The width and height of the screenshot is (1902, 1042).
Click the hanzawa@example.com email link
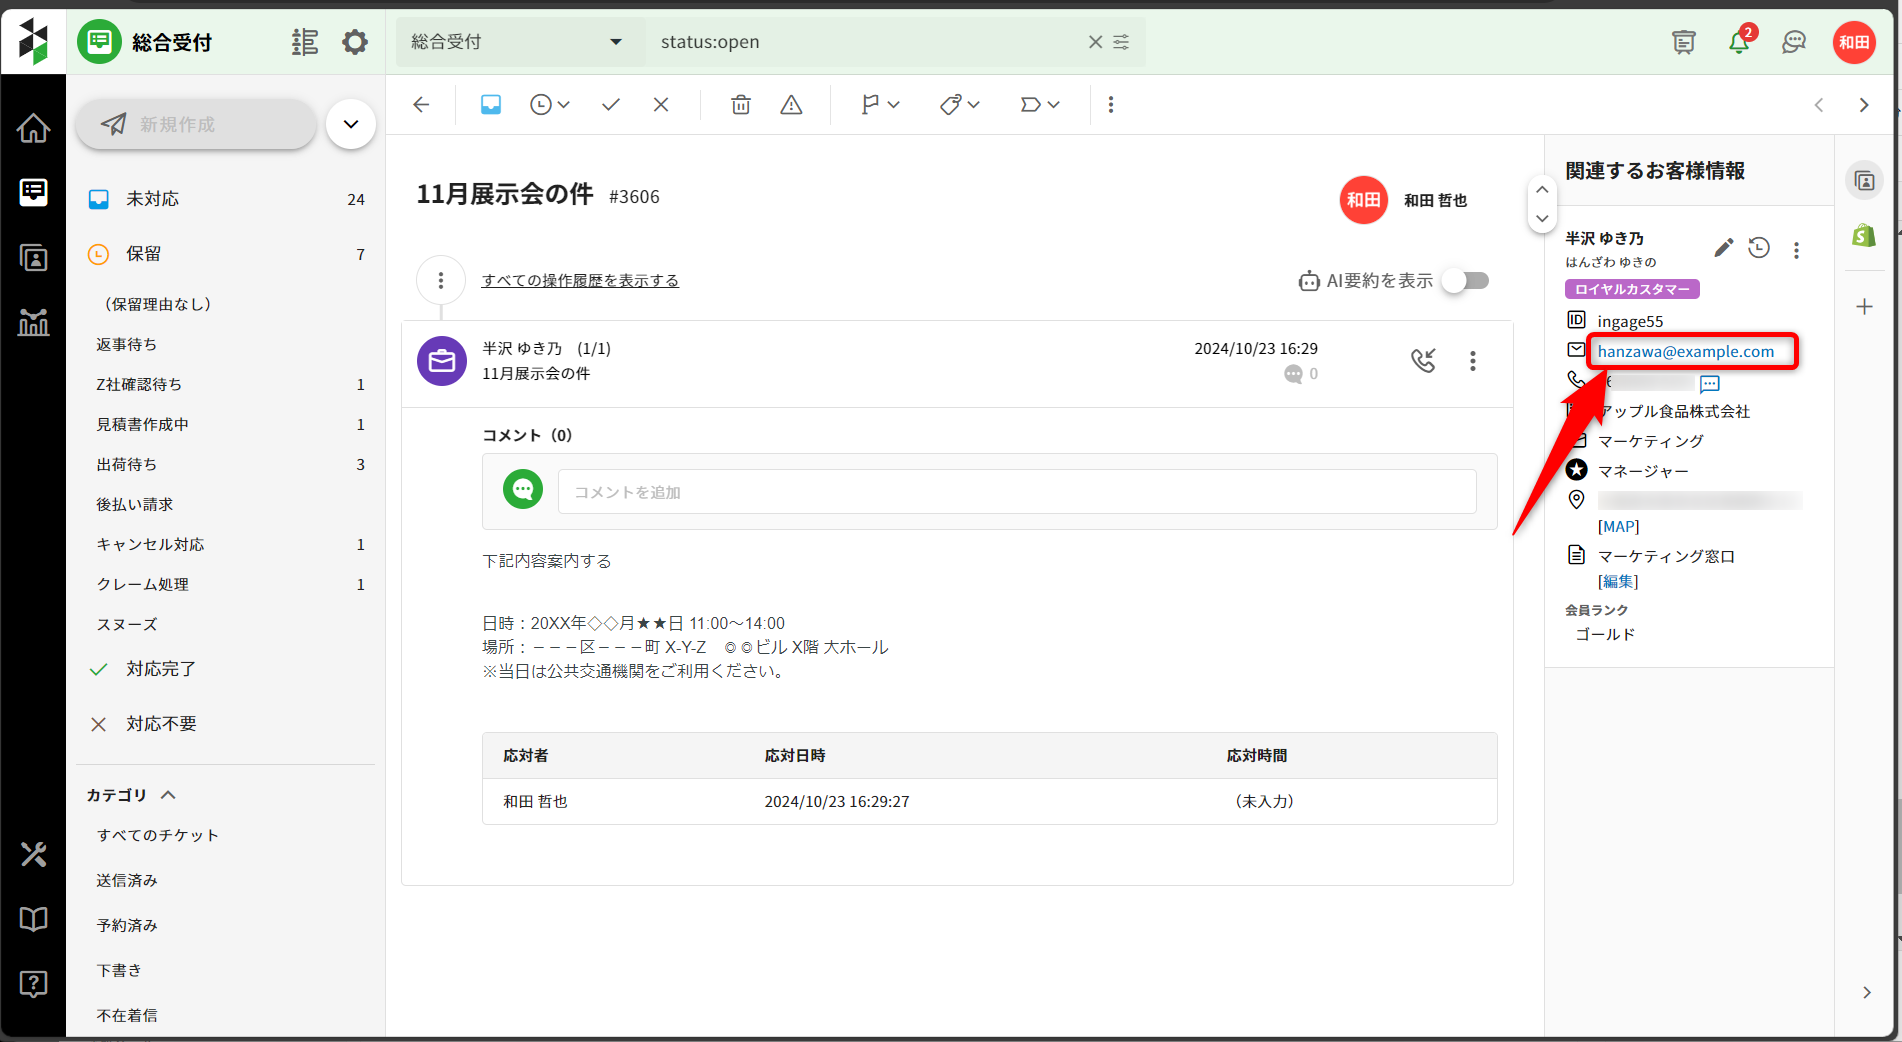[x=1685, y=352]
